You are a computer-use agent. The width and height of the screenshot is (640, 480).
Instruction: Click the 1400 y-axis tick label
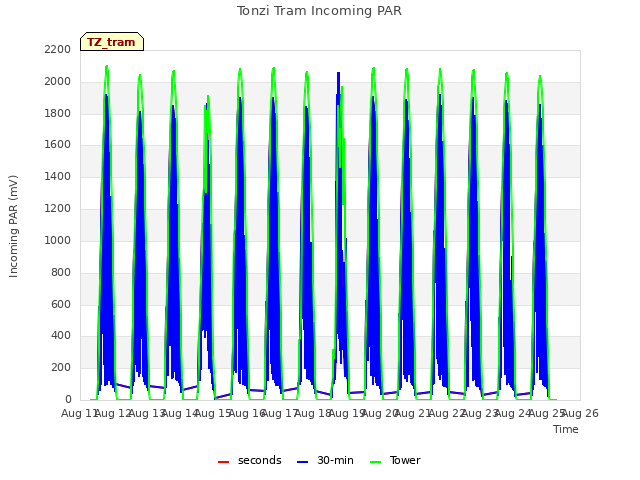click(58, 176)
